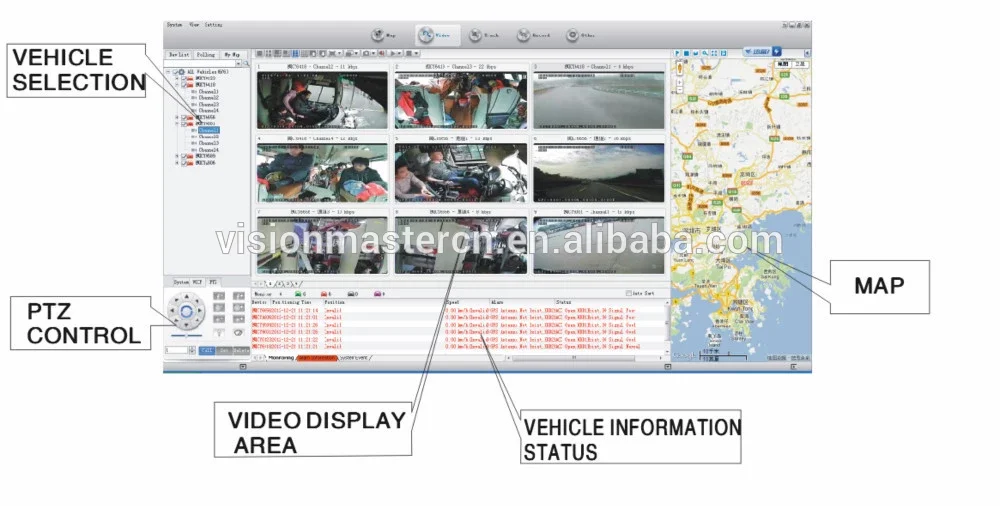This screenshot has height=506, width=1000.
Task: Click the search magnifier beside the vehicle filter box
Action: tap(246, 63)
